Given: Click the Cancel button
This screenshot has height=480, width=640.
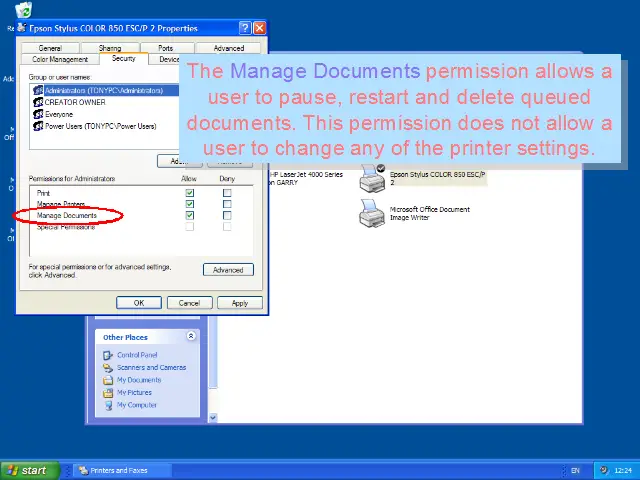Looking at the screenshot, I should coord(189,303).
